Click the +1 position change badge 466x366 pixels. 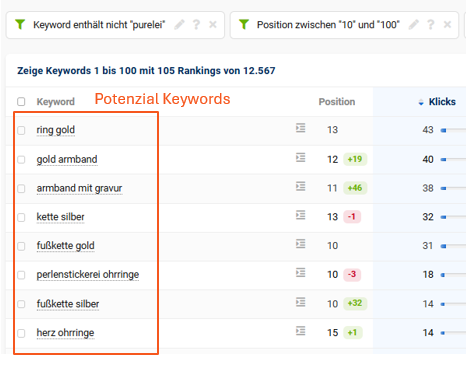(353, 332)
